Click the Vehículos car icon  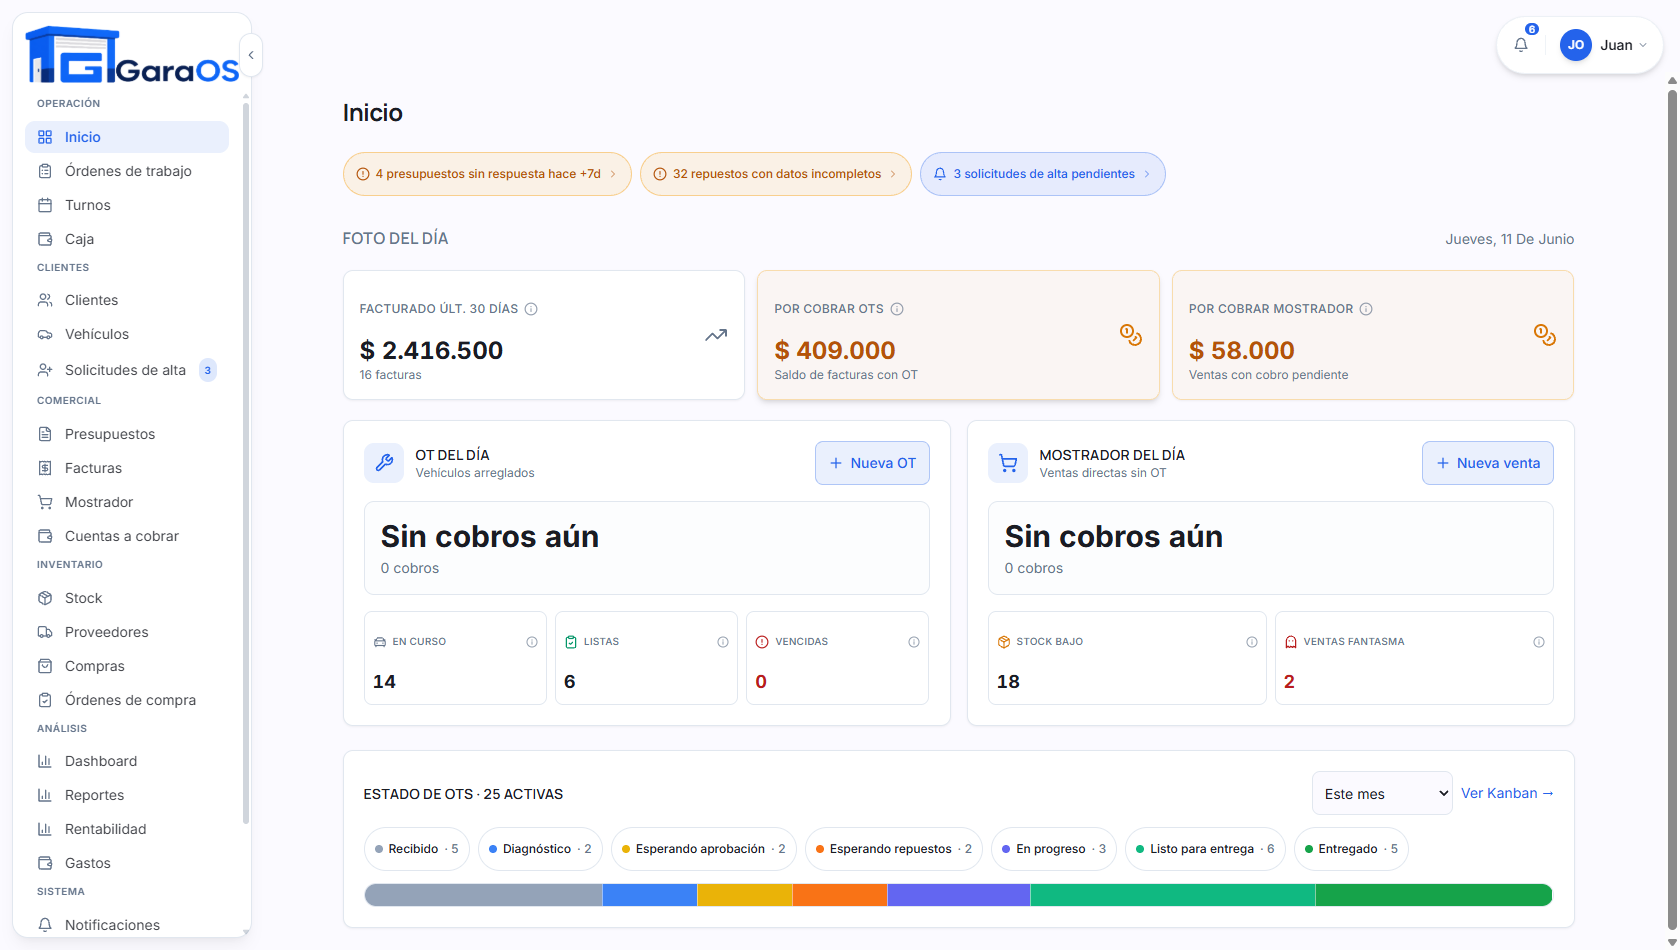point(45,334)
